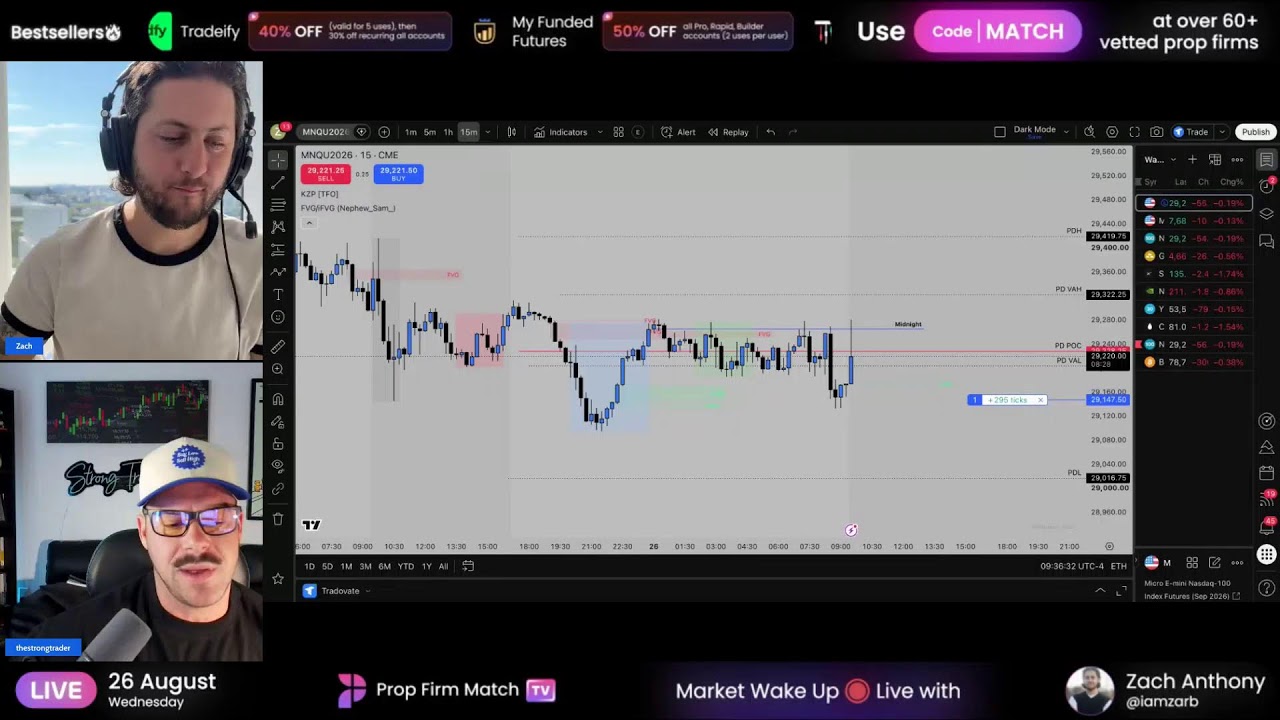Select the text annotation tool
This screenshot has height=720, width=1280.
point(278,295)
